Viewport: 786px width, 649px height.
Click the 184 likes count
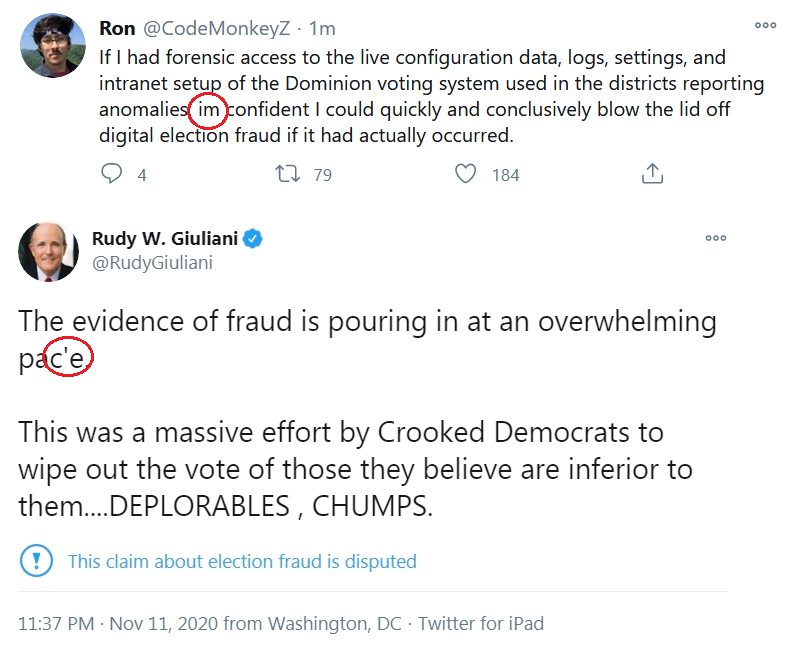[x=505, y=175]
